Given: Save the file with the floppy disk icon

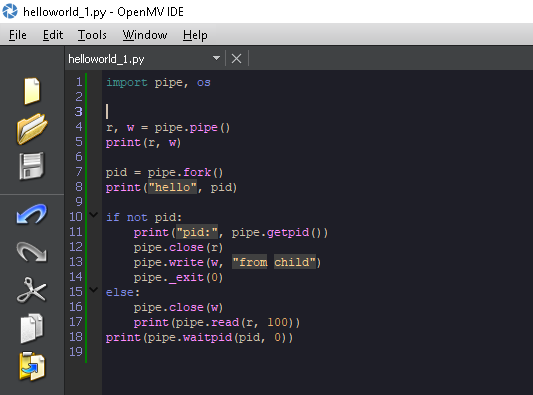Looking at the screenshot, I should click(x=32, y=166).
